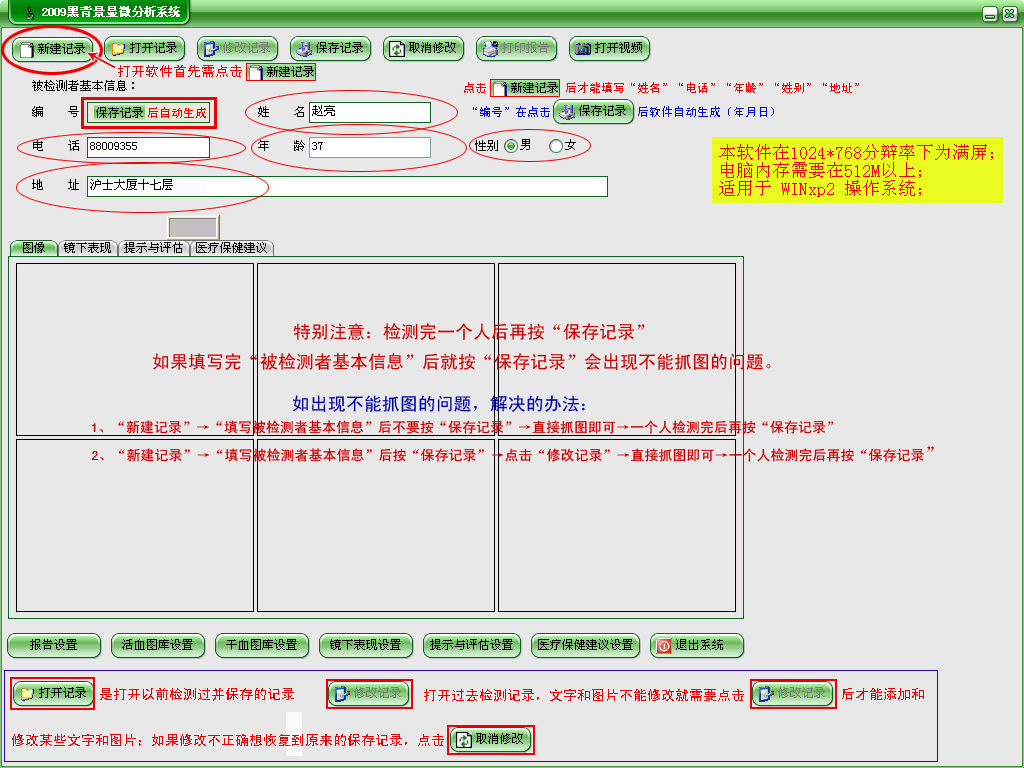Select the first empty image thumbnail box
1024x768 pixels.
coord(135,347)
